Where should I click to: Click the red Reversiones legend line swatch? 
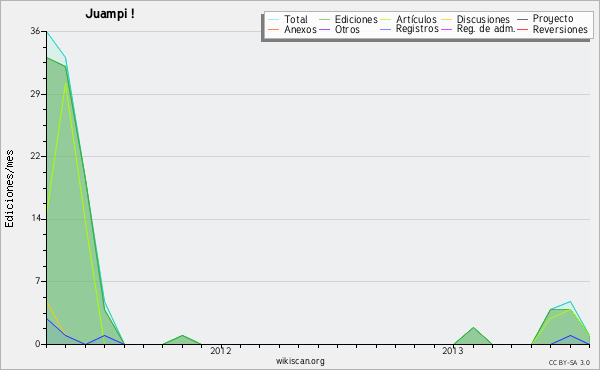coord(522,29)
